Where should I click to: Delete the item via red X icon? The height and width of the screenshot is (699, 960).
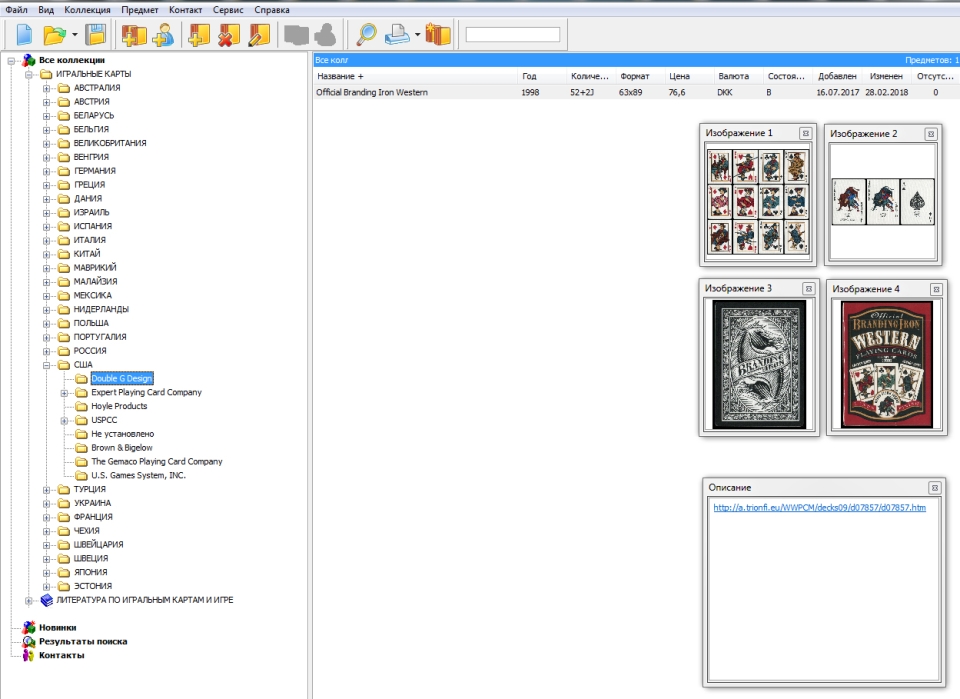pos(228,35)
